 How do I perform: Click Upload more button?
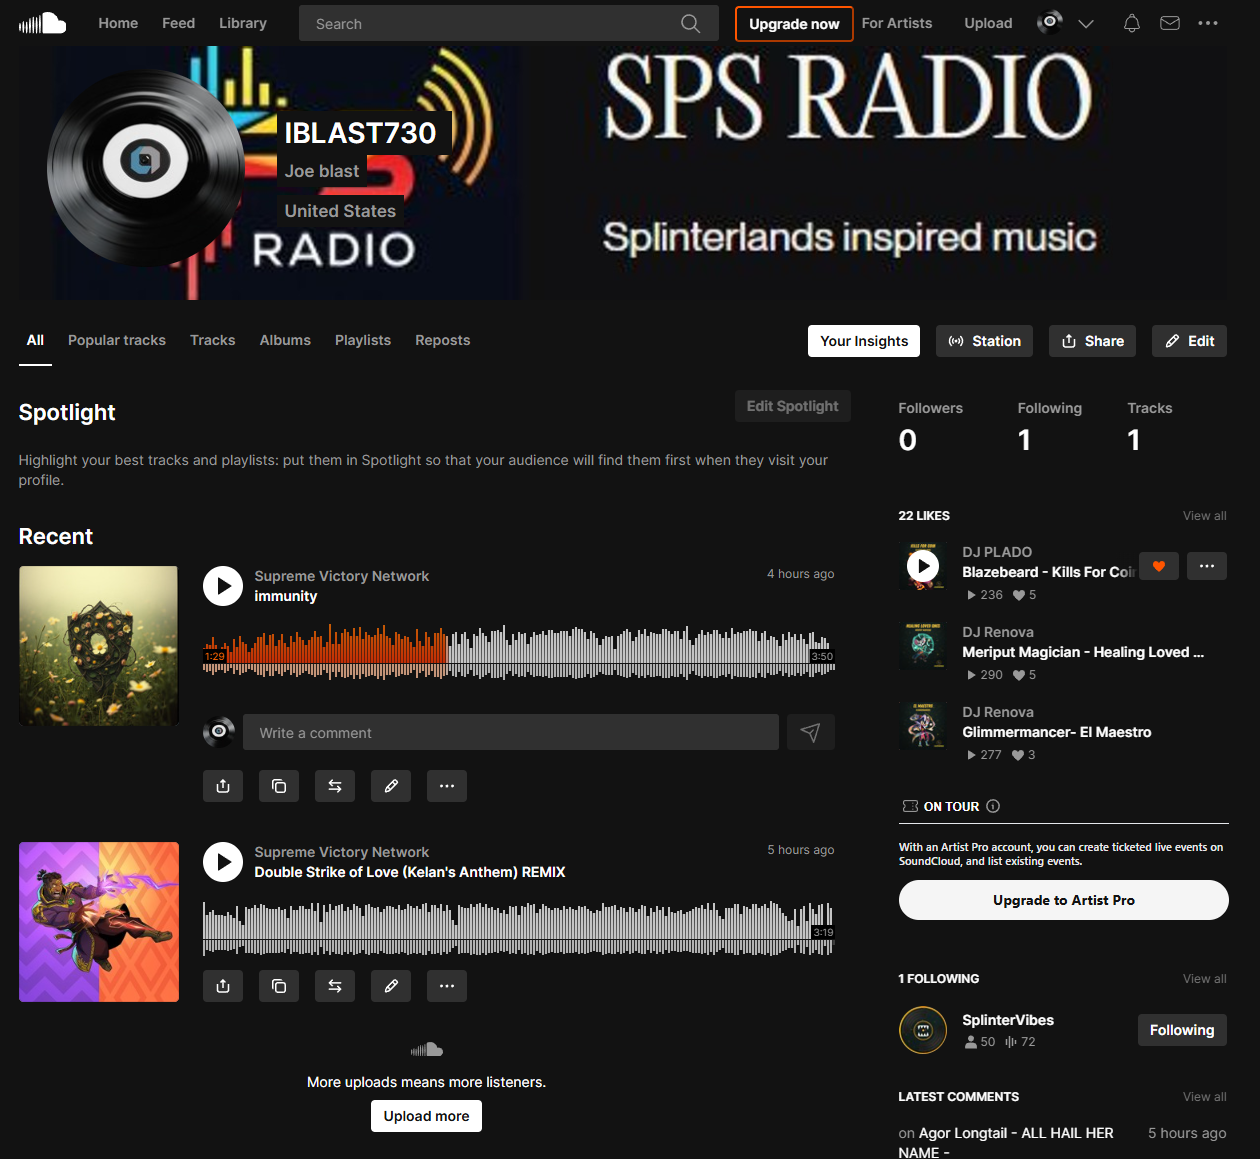426,1116
